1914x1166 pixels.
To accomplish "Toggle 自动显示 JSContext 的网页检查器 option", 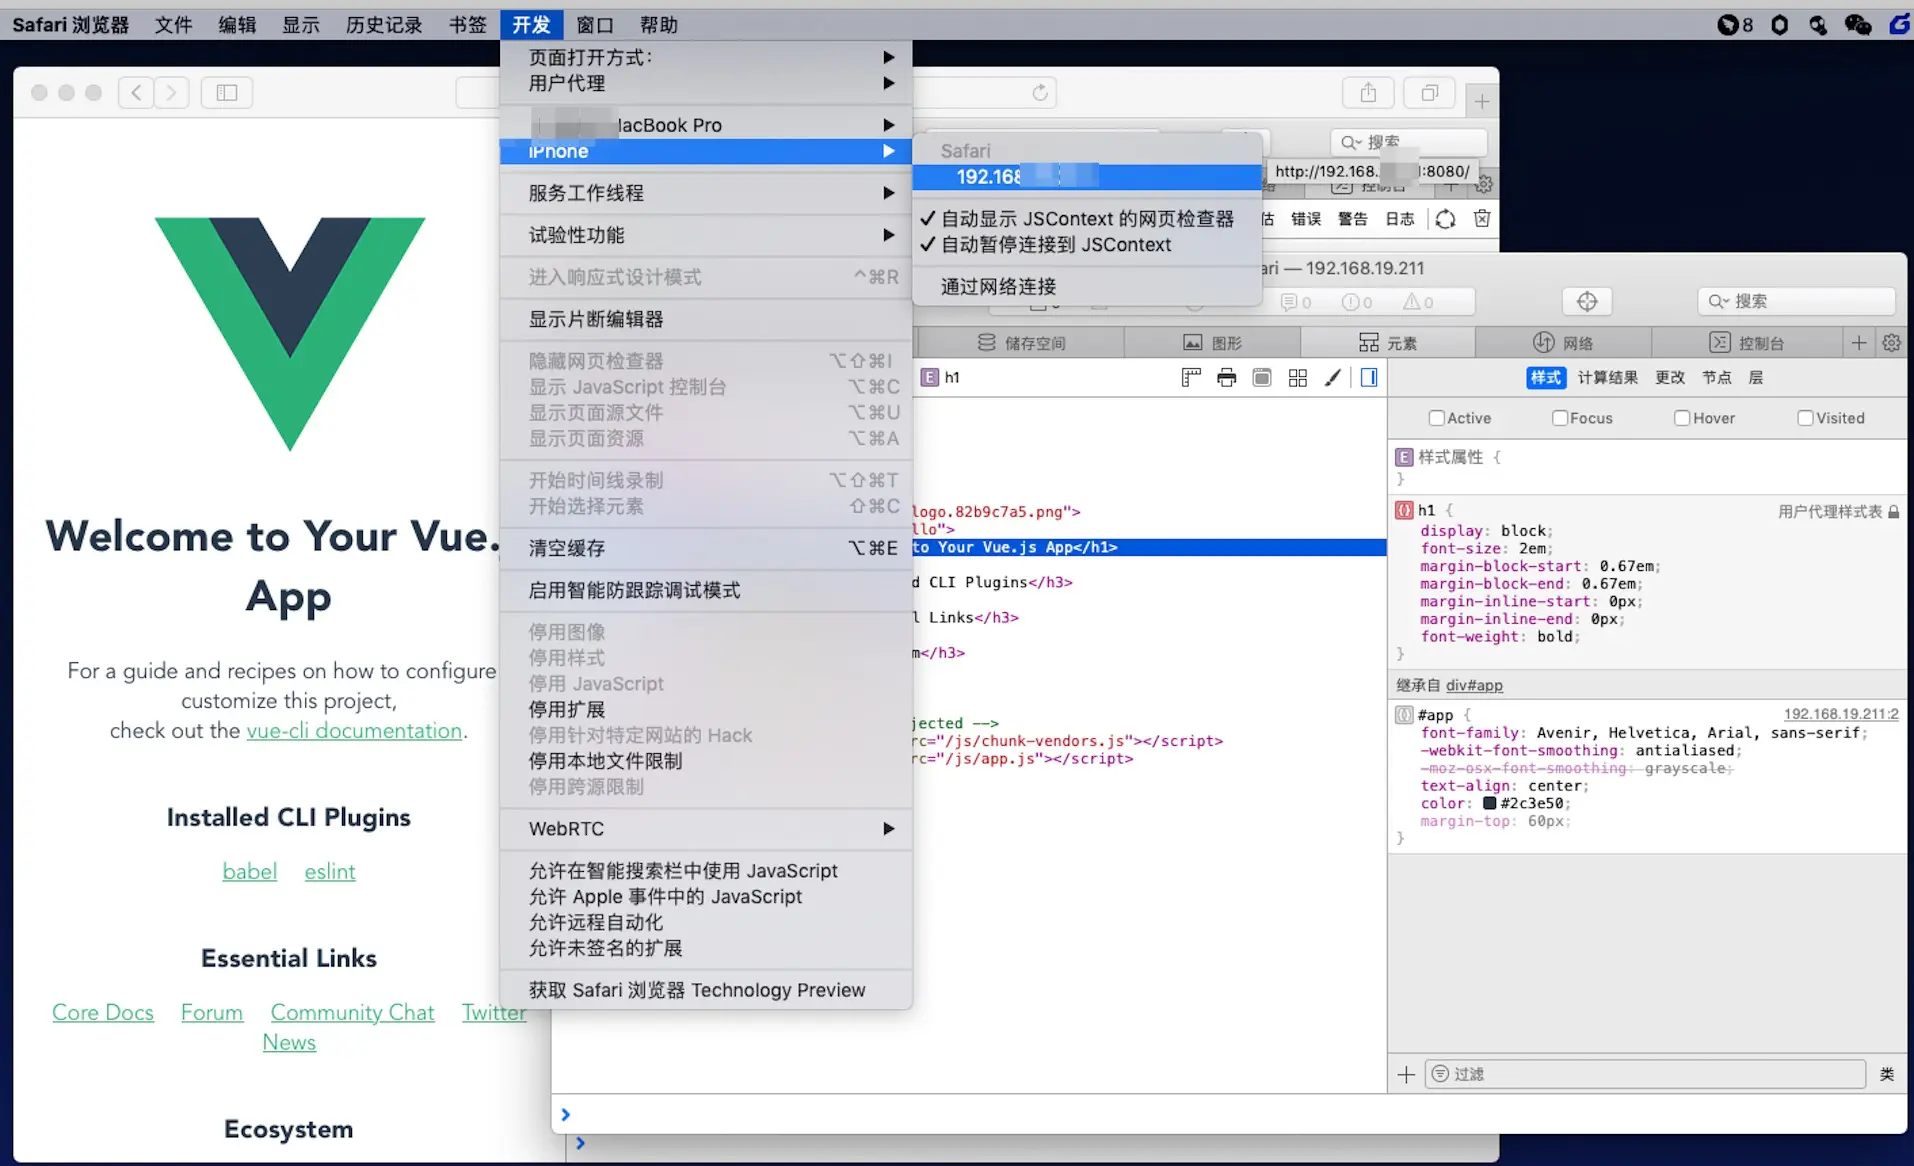I will click(x=1087, y=219).
